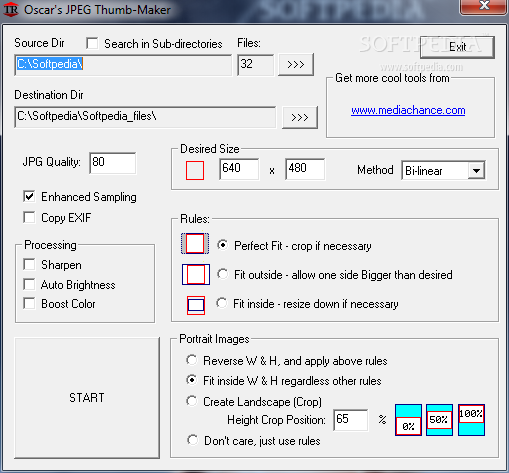Click the JPG Quality field
The image size is (509, 473).
pos(113,163)
